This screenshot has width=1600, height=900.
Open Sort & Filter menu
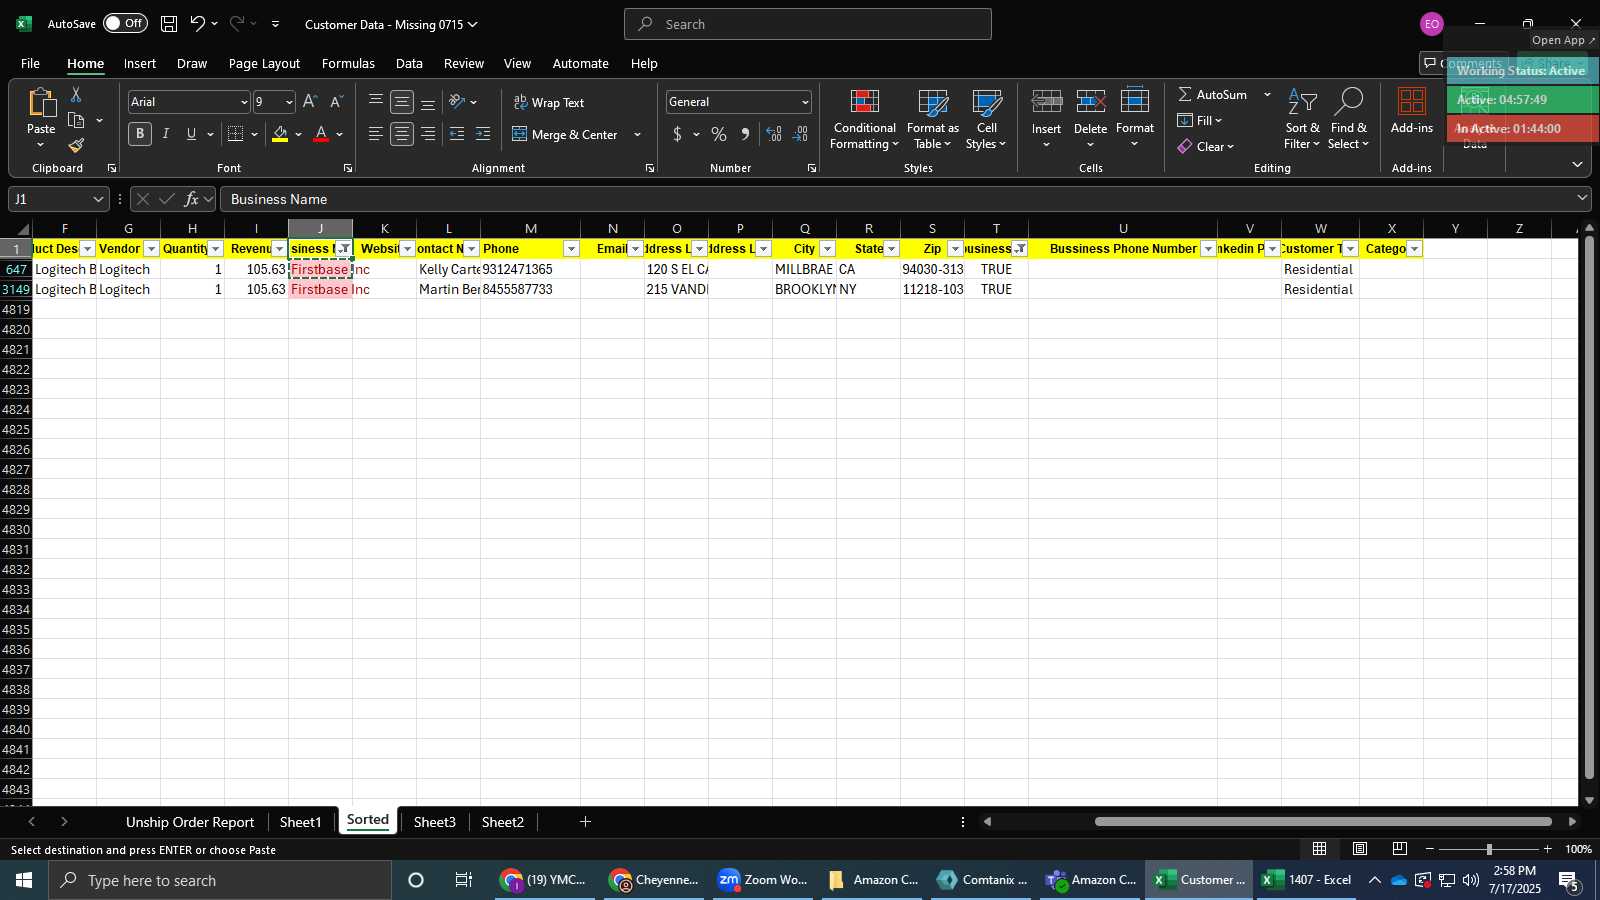pos(1302,120)
